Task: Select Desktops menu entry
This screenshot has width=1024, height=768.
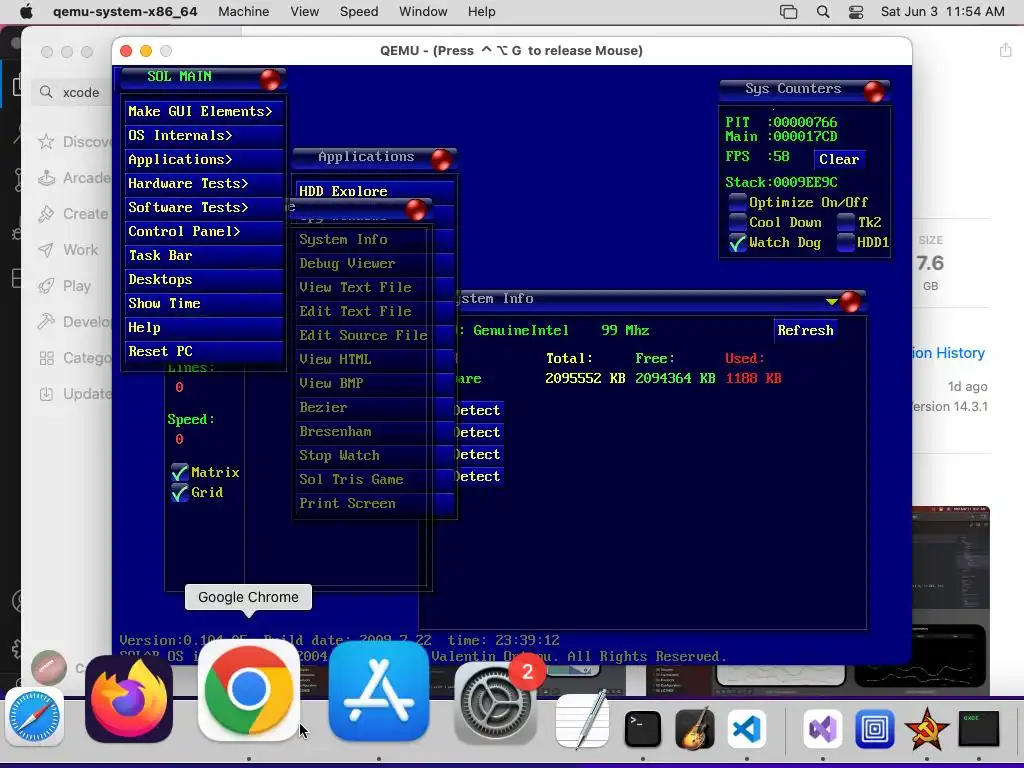Action: [204, 280]
